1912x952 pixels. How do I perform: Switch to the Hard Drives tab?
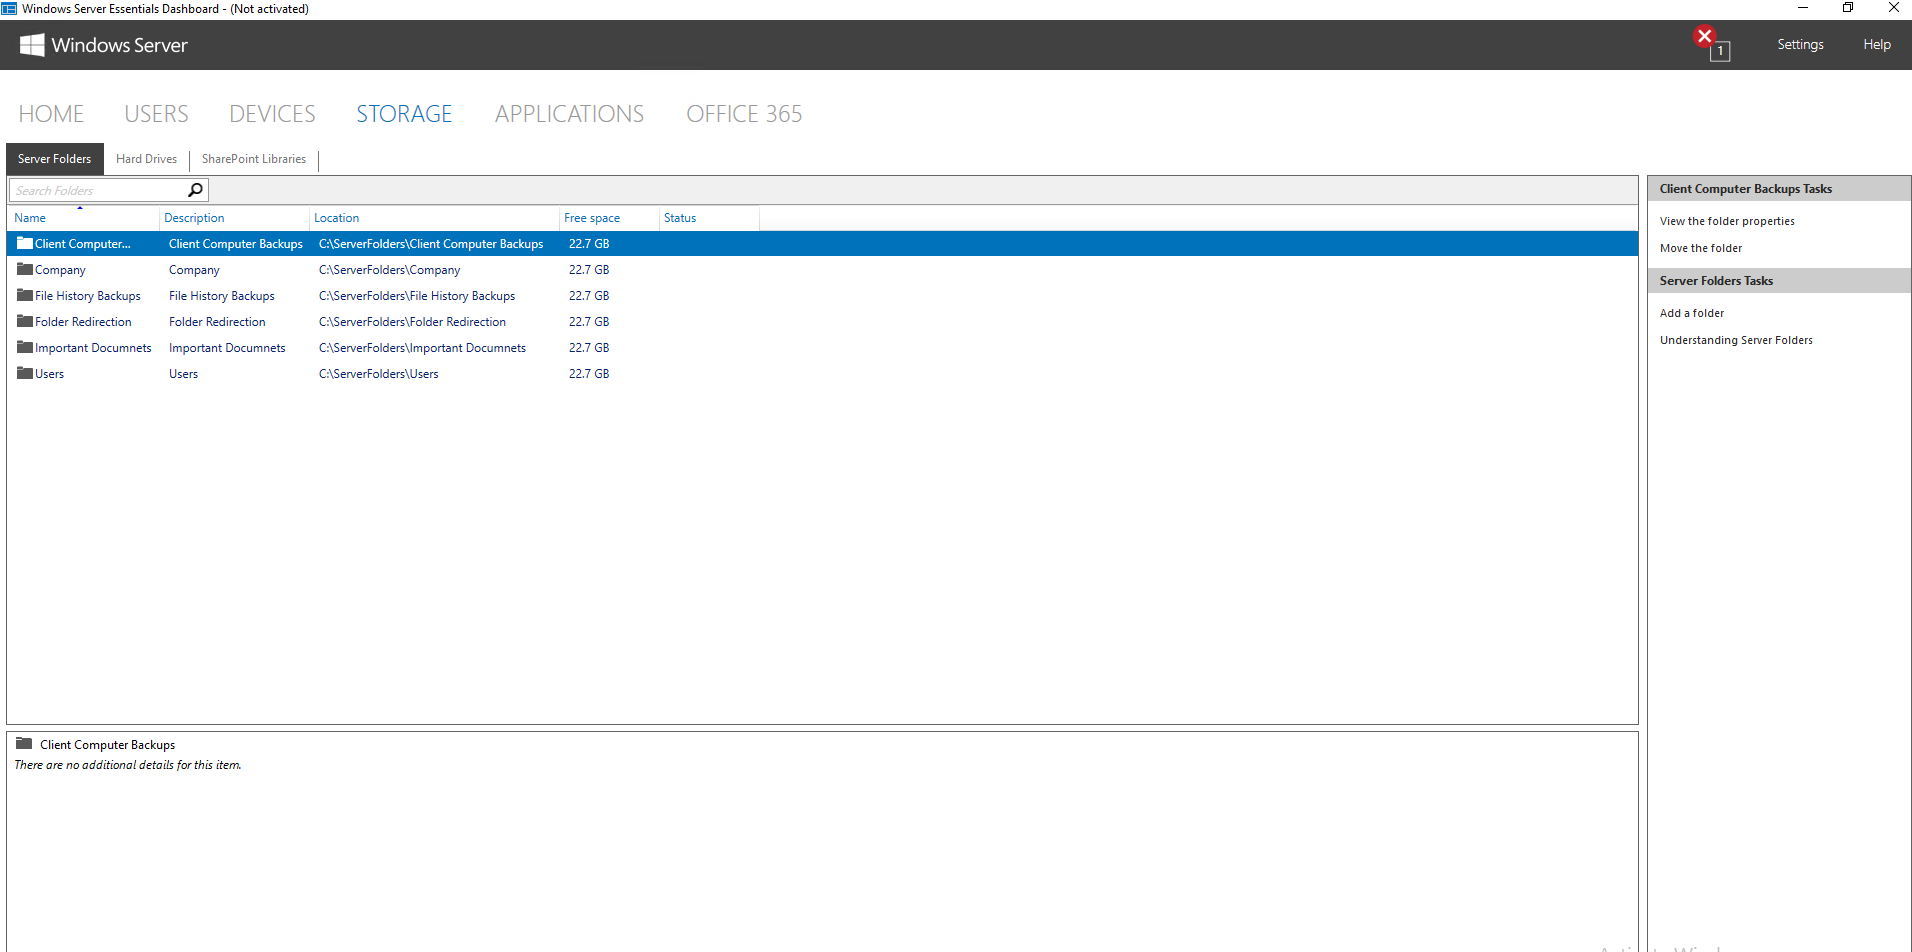tap(146, 159)
